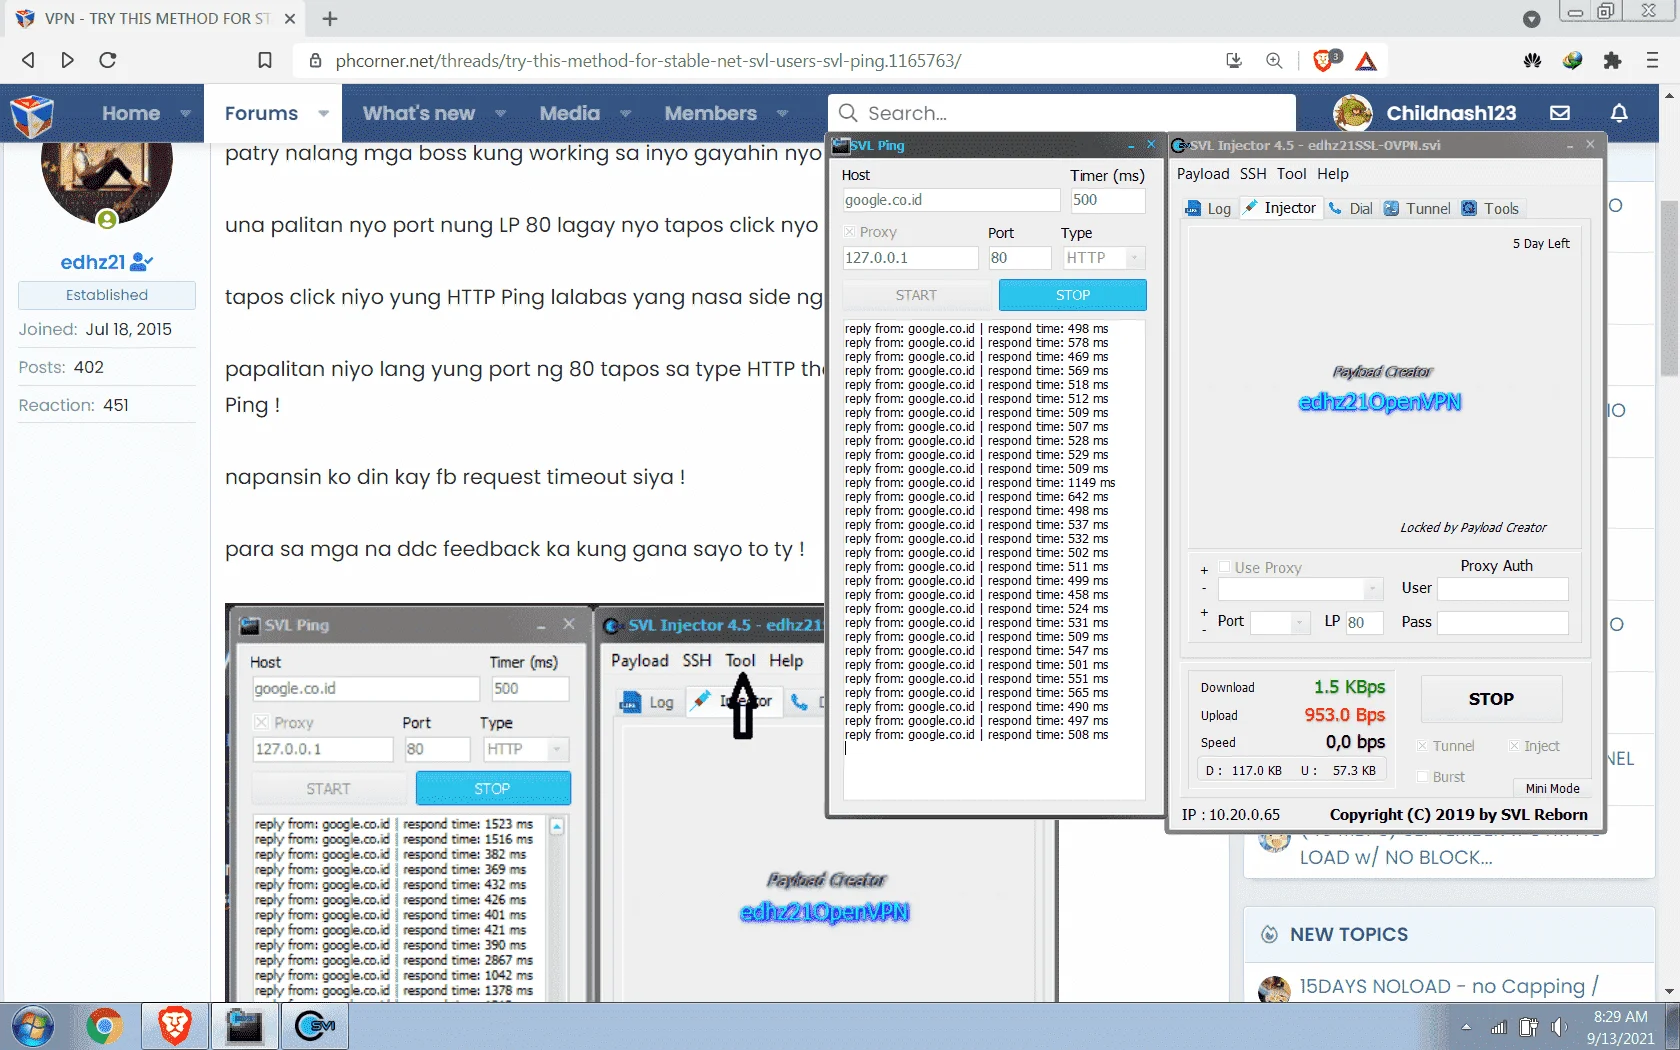Open the Payload menu in SVL Injector

[1203, 174]
